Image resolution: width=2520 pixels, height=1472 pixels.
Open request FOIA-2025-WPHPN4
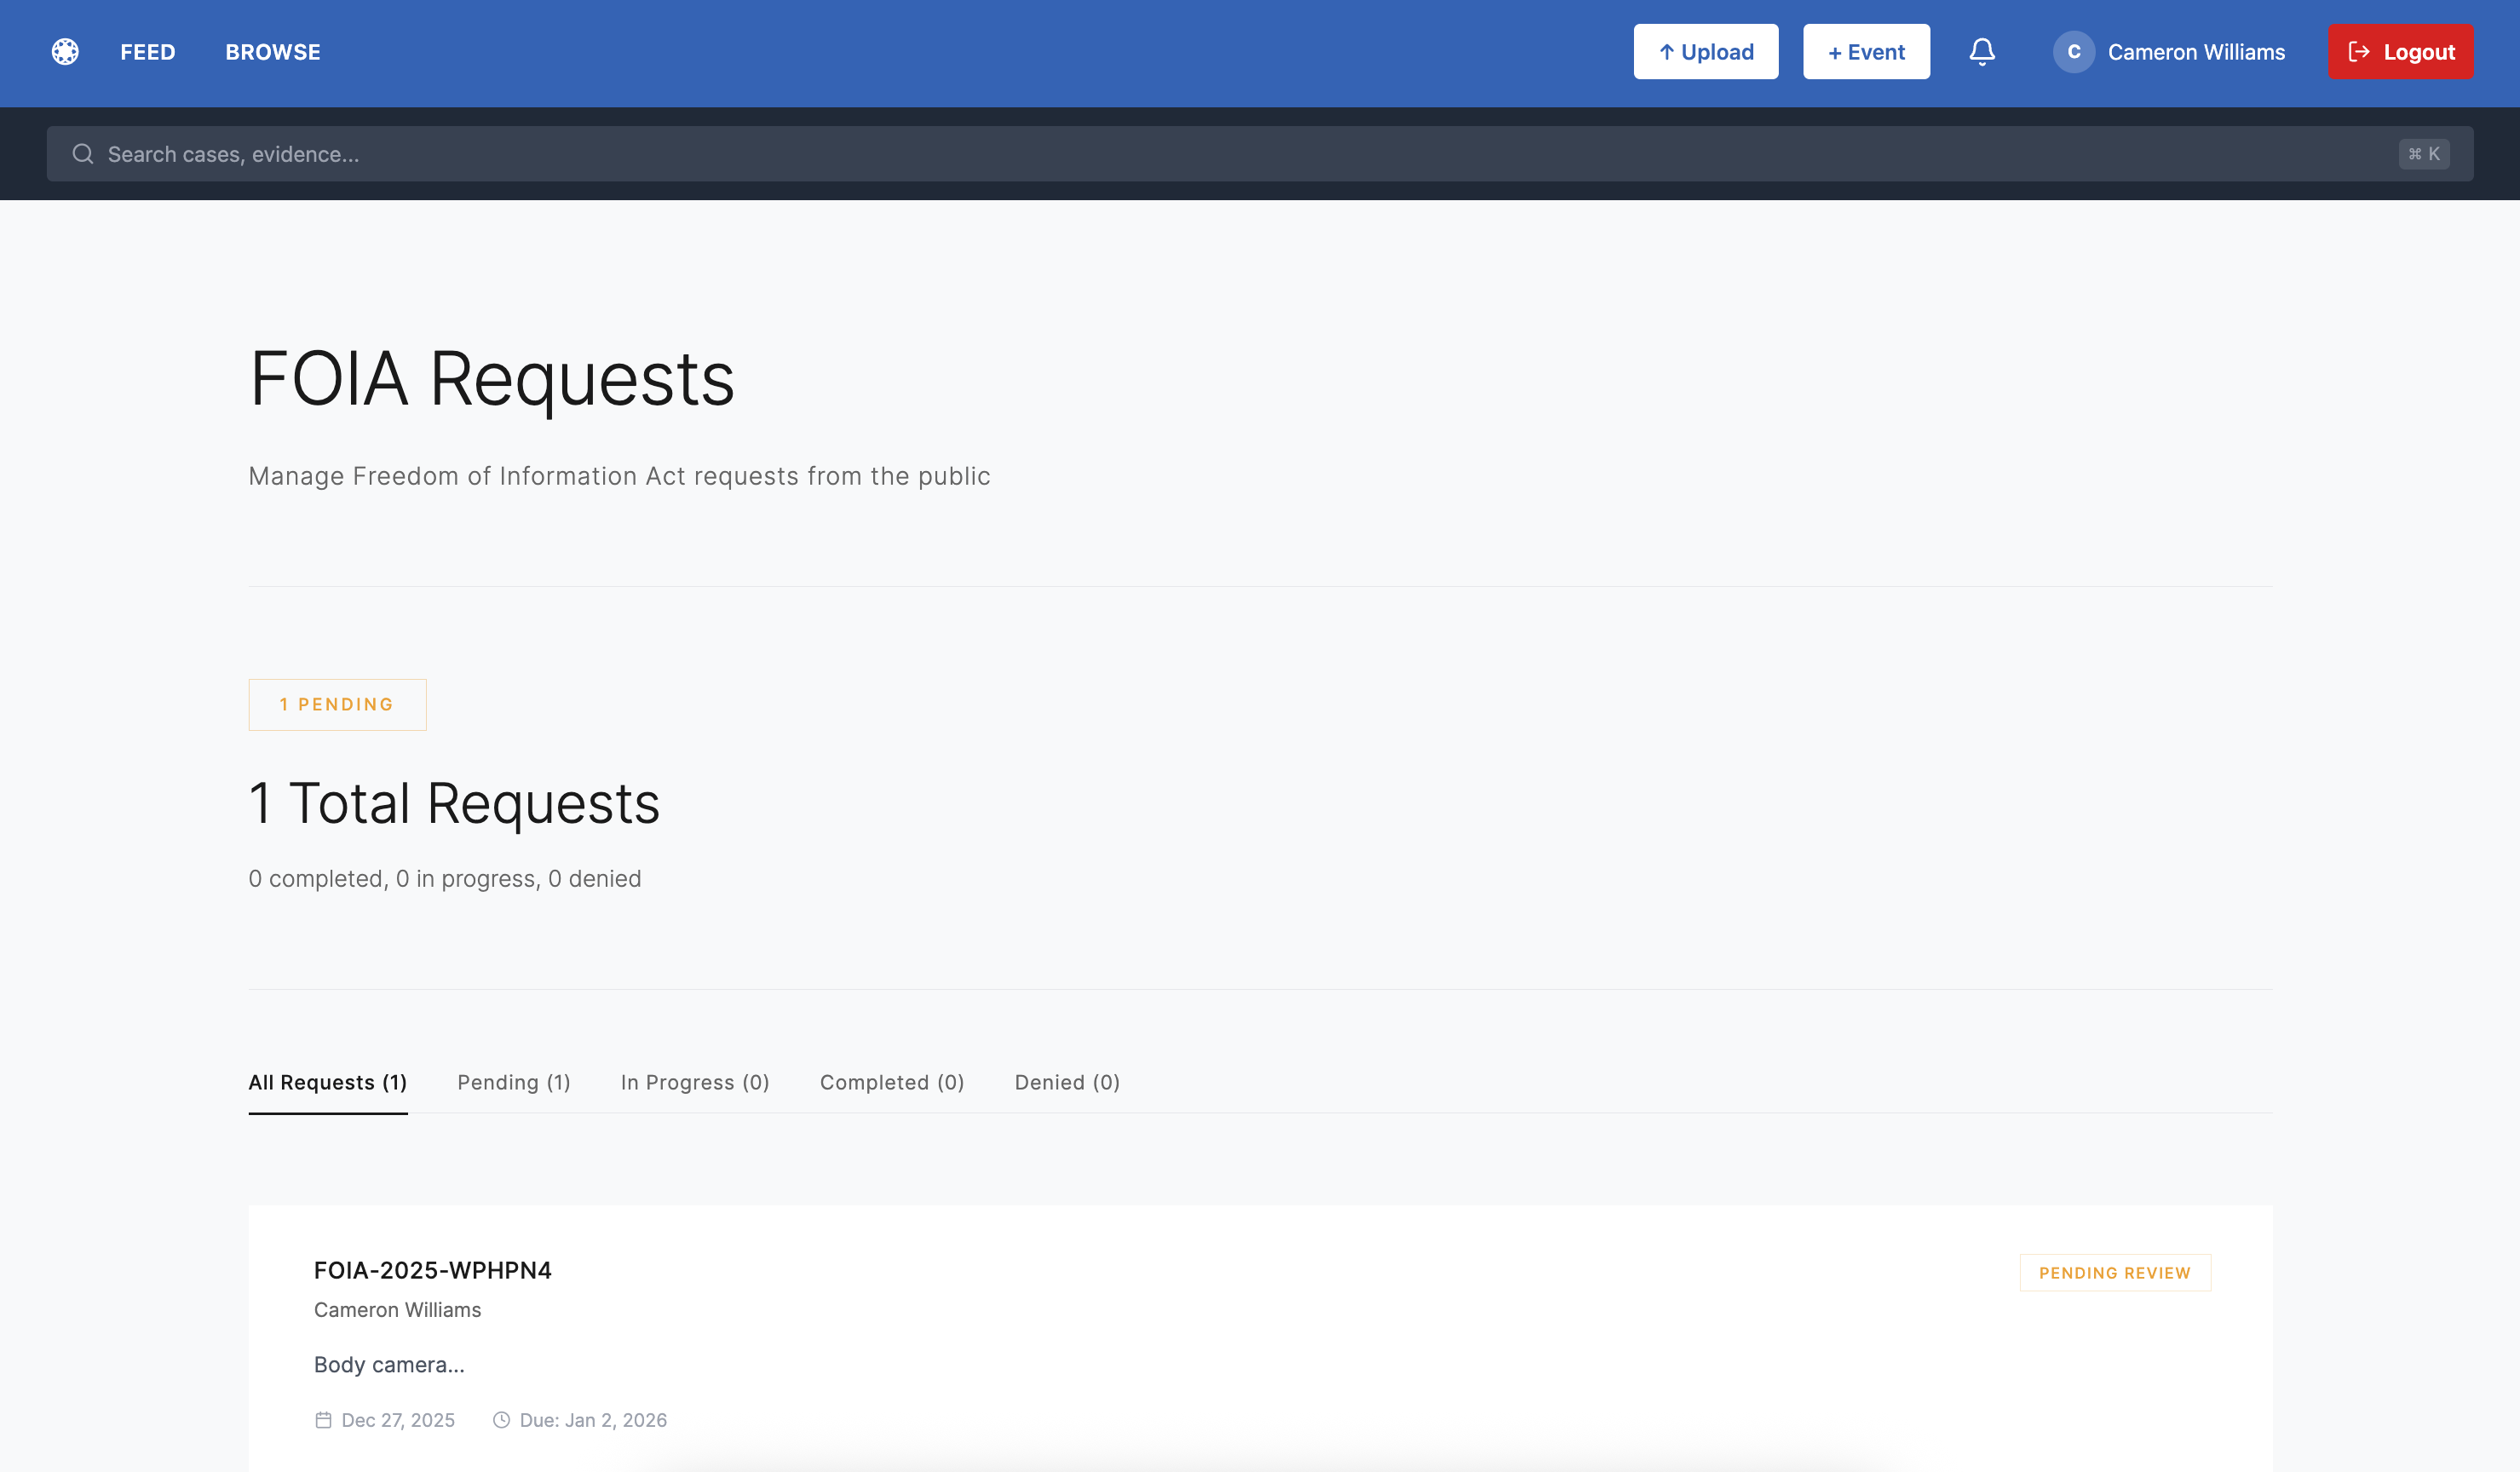pyautogui.click(x=433, y=1270)
